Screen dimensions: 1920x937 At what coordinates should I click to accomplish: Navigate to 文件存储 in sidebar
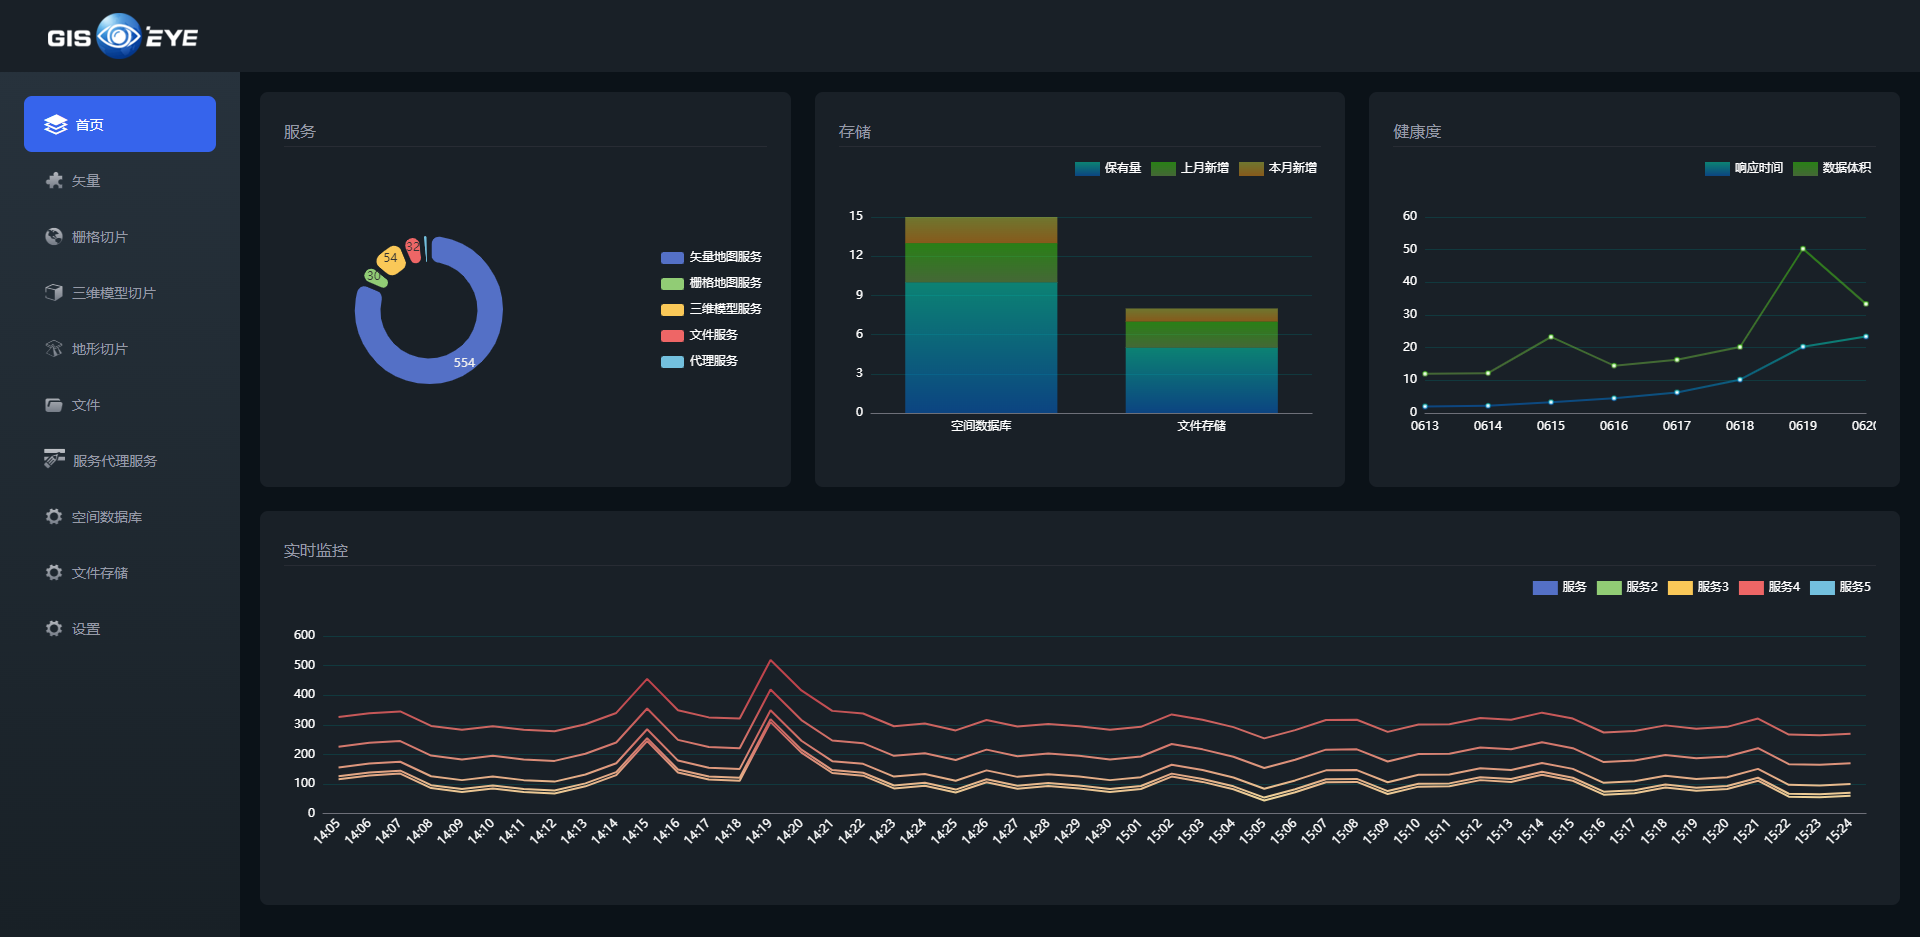coord(120,572)
